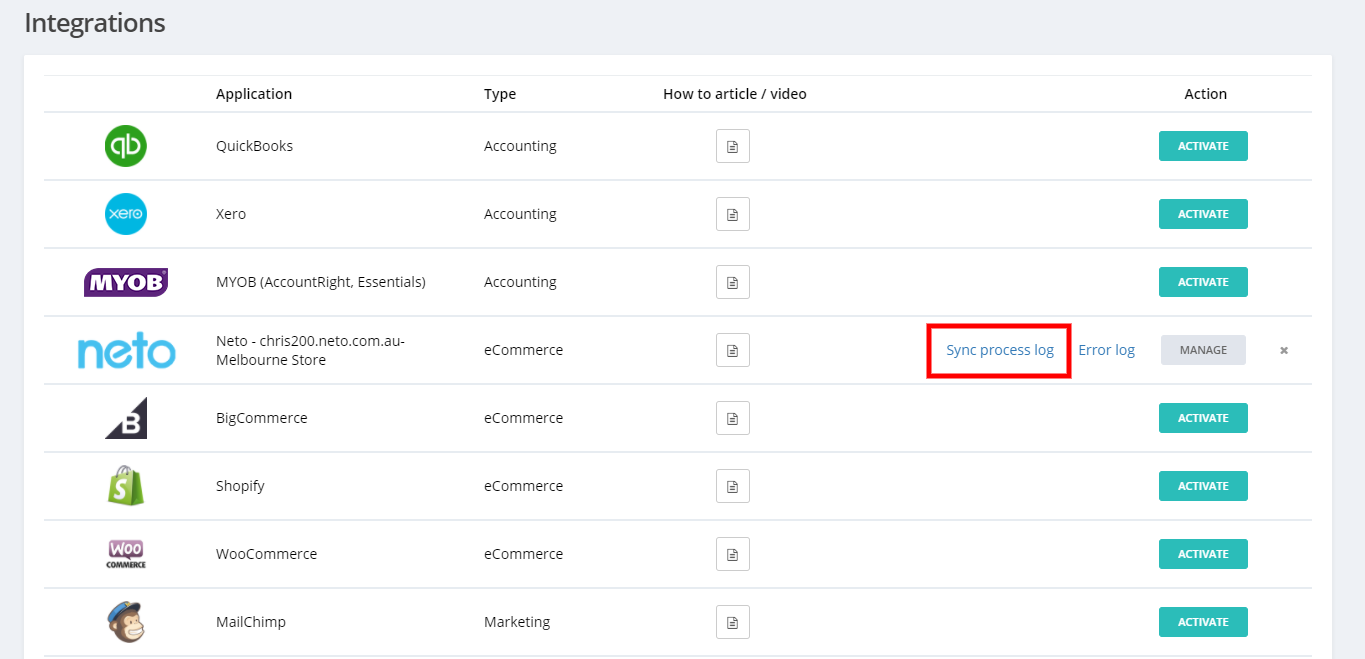The height and width of the screenshot is (659, 1365).
Task: Click the Shopify bag logo
Action: coord(126,486)
